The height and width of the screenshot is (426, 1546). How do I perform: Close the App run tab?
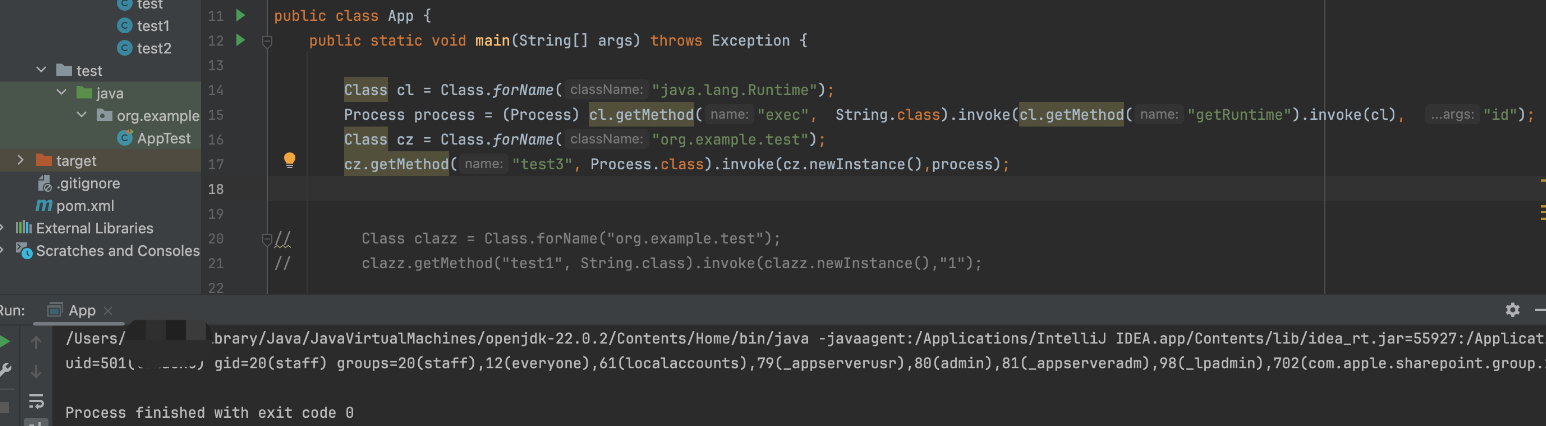pos(107,311)
